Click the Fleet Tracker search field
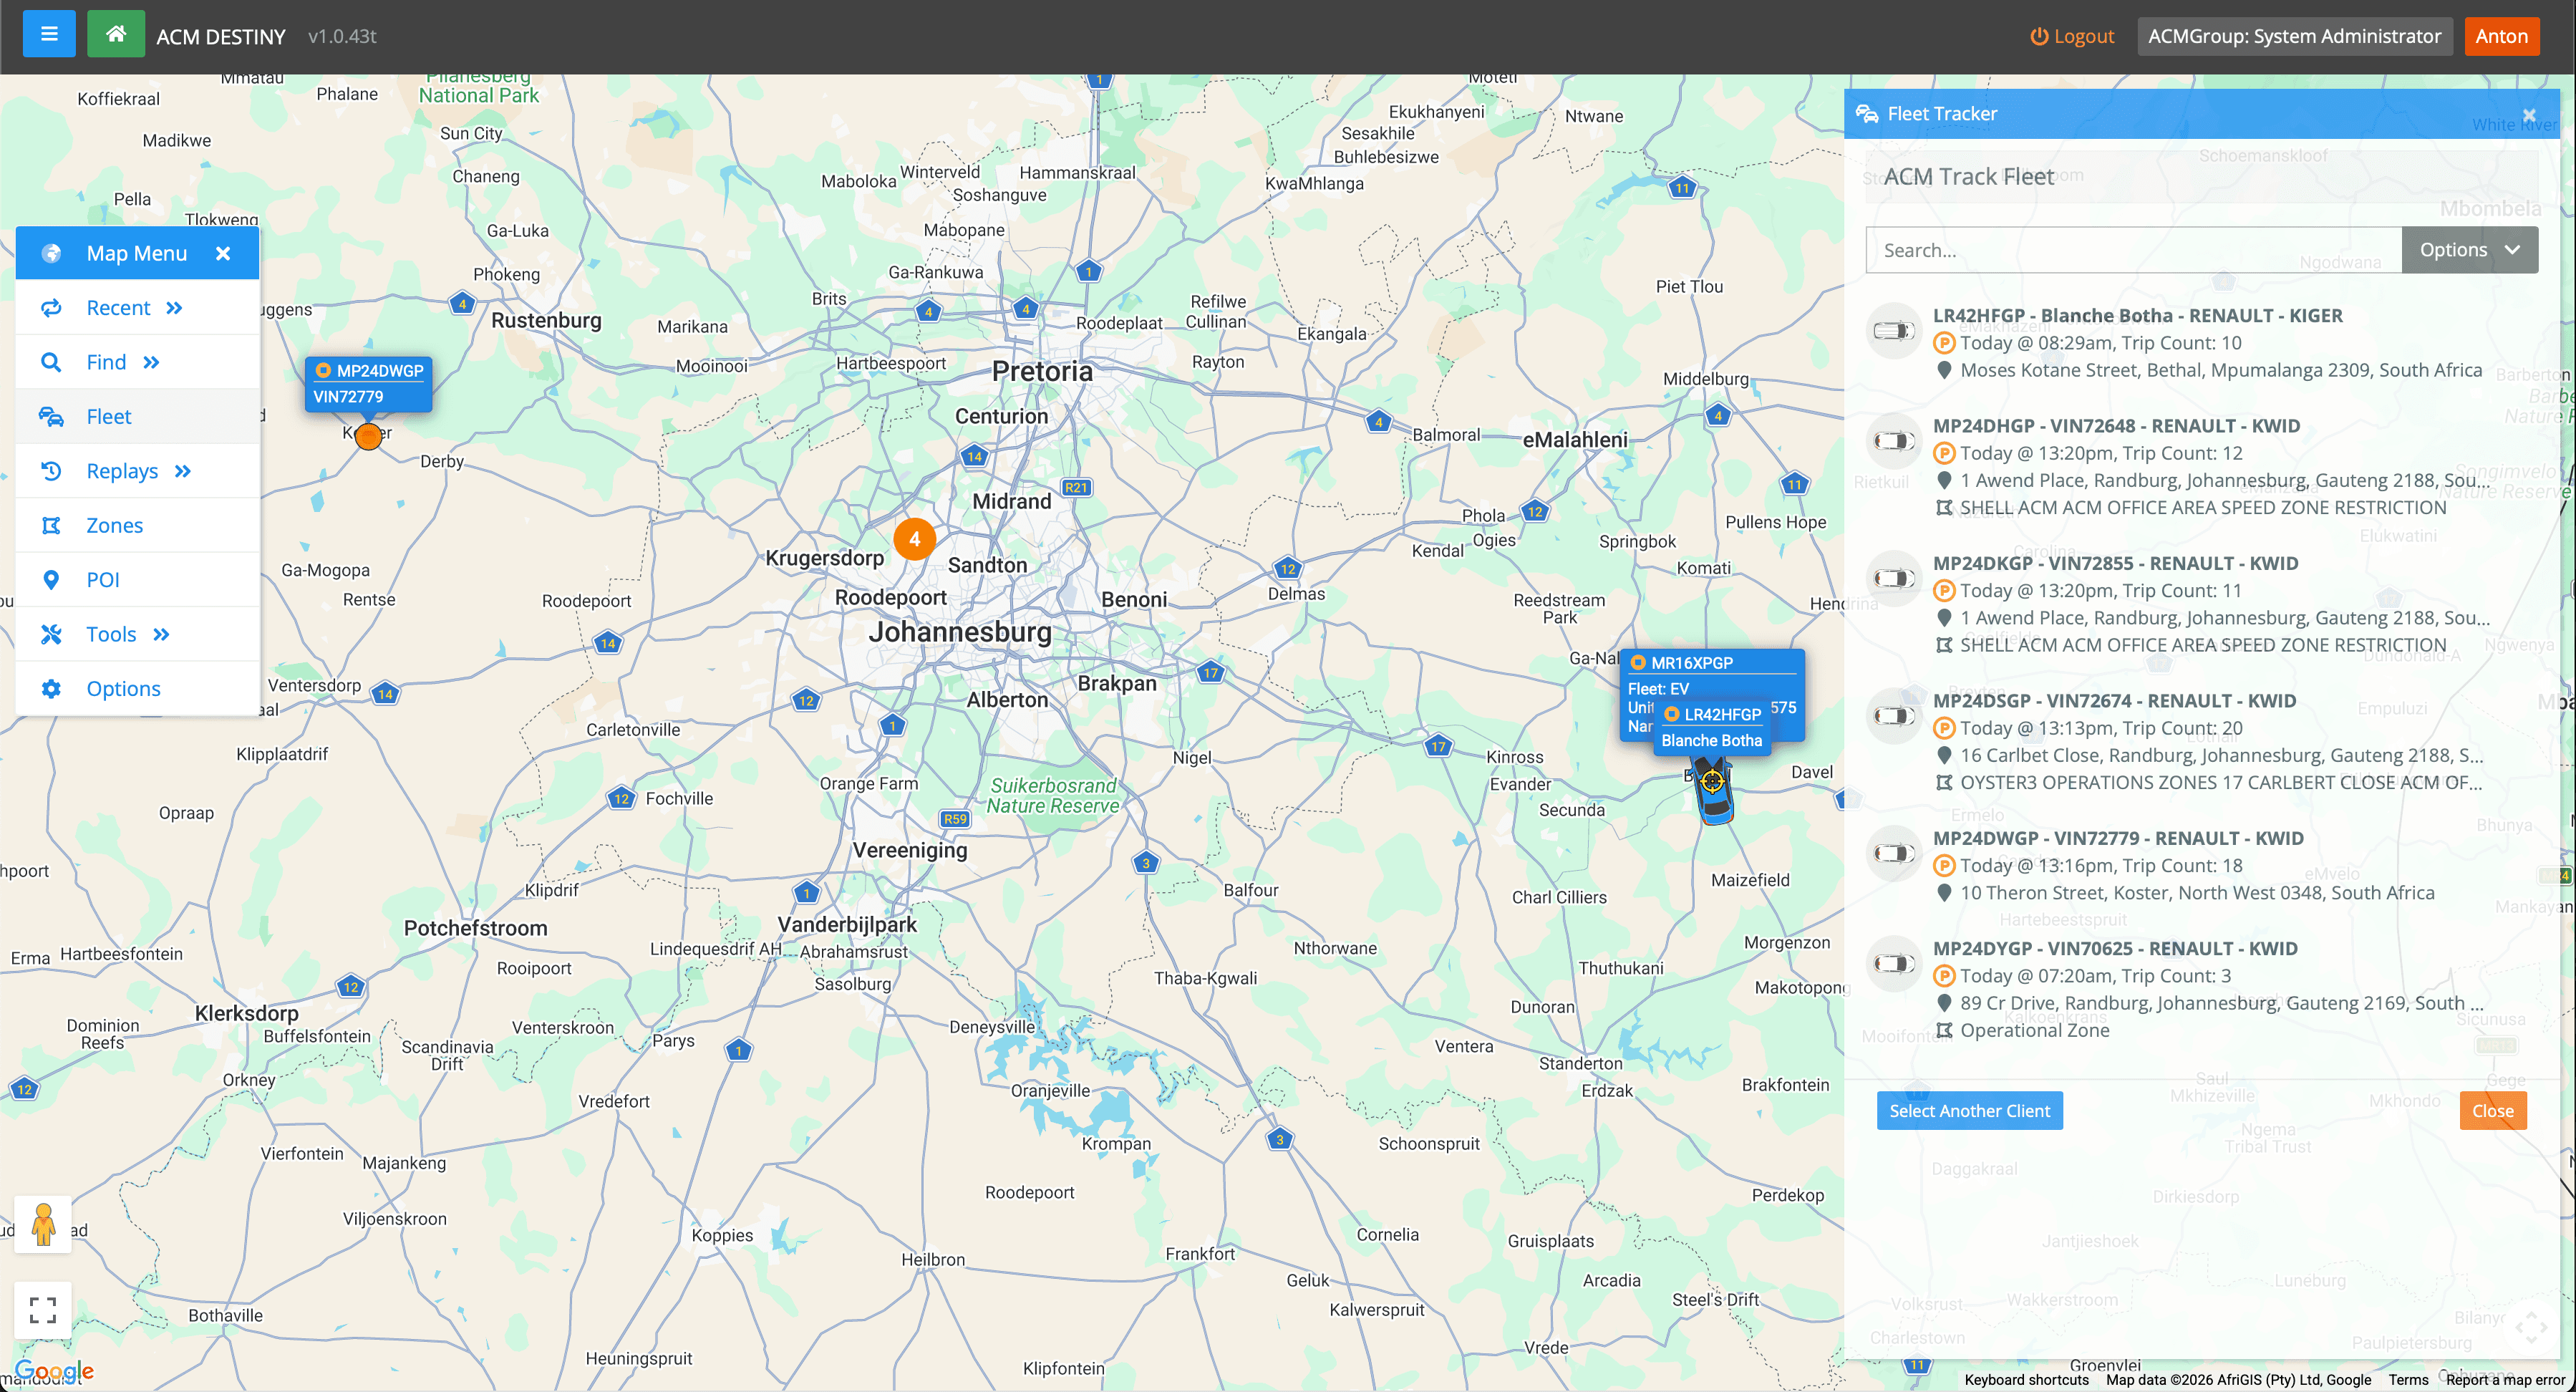This screenshot has height=1392, width=2576. pos(2133,250)
